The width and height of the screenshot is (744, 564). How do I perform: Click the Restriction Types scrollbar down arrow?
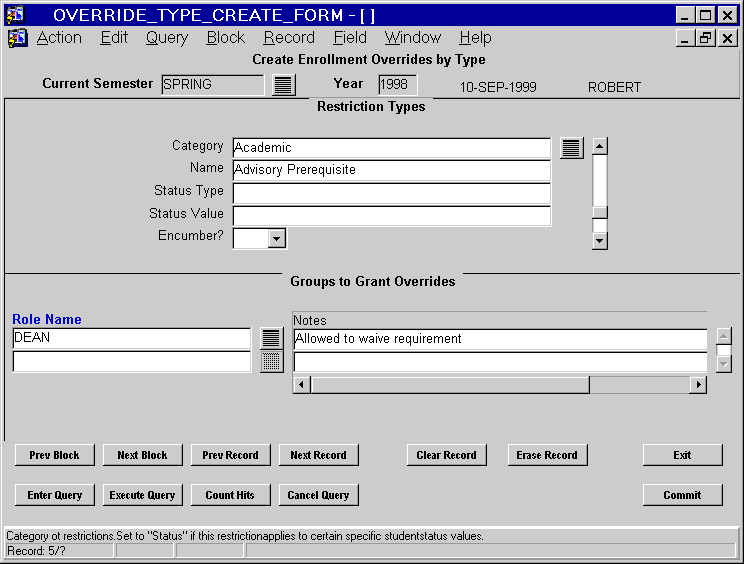tap(600, 241)
